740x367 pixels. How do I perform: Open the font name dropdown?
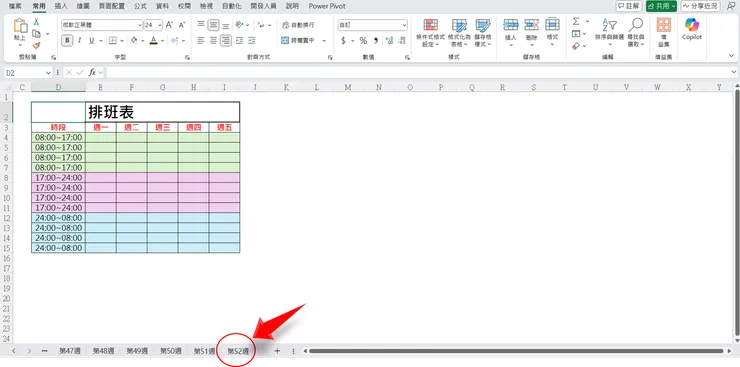click(140, 25)
